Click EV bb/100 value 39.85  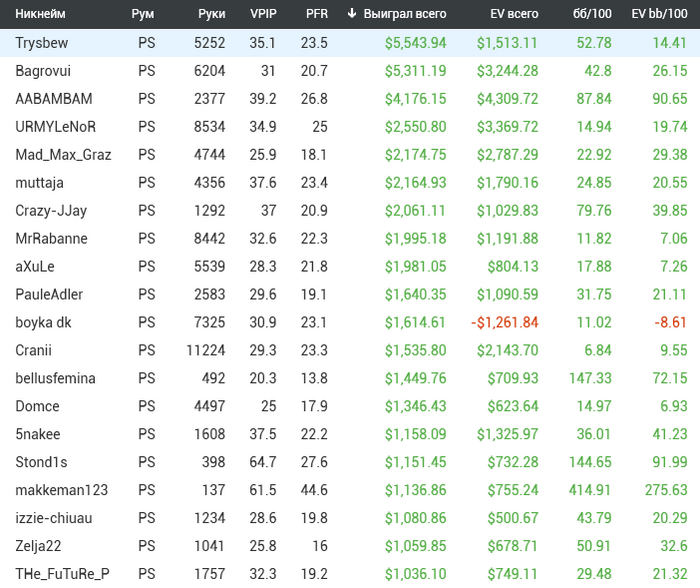[x=670, y=211]
